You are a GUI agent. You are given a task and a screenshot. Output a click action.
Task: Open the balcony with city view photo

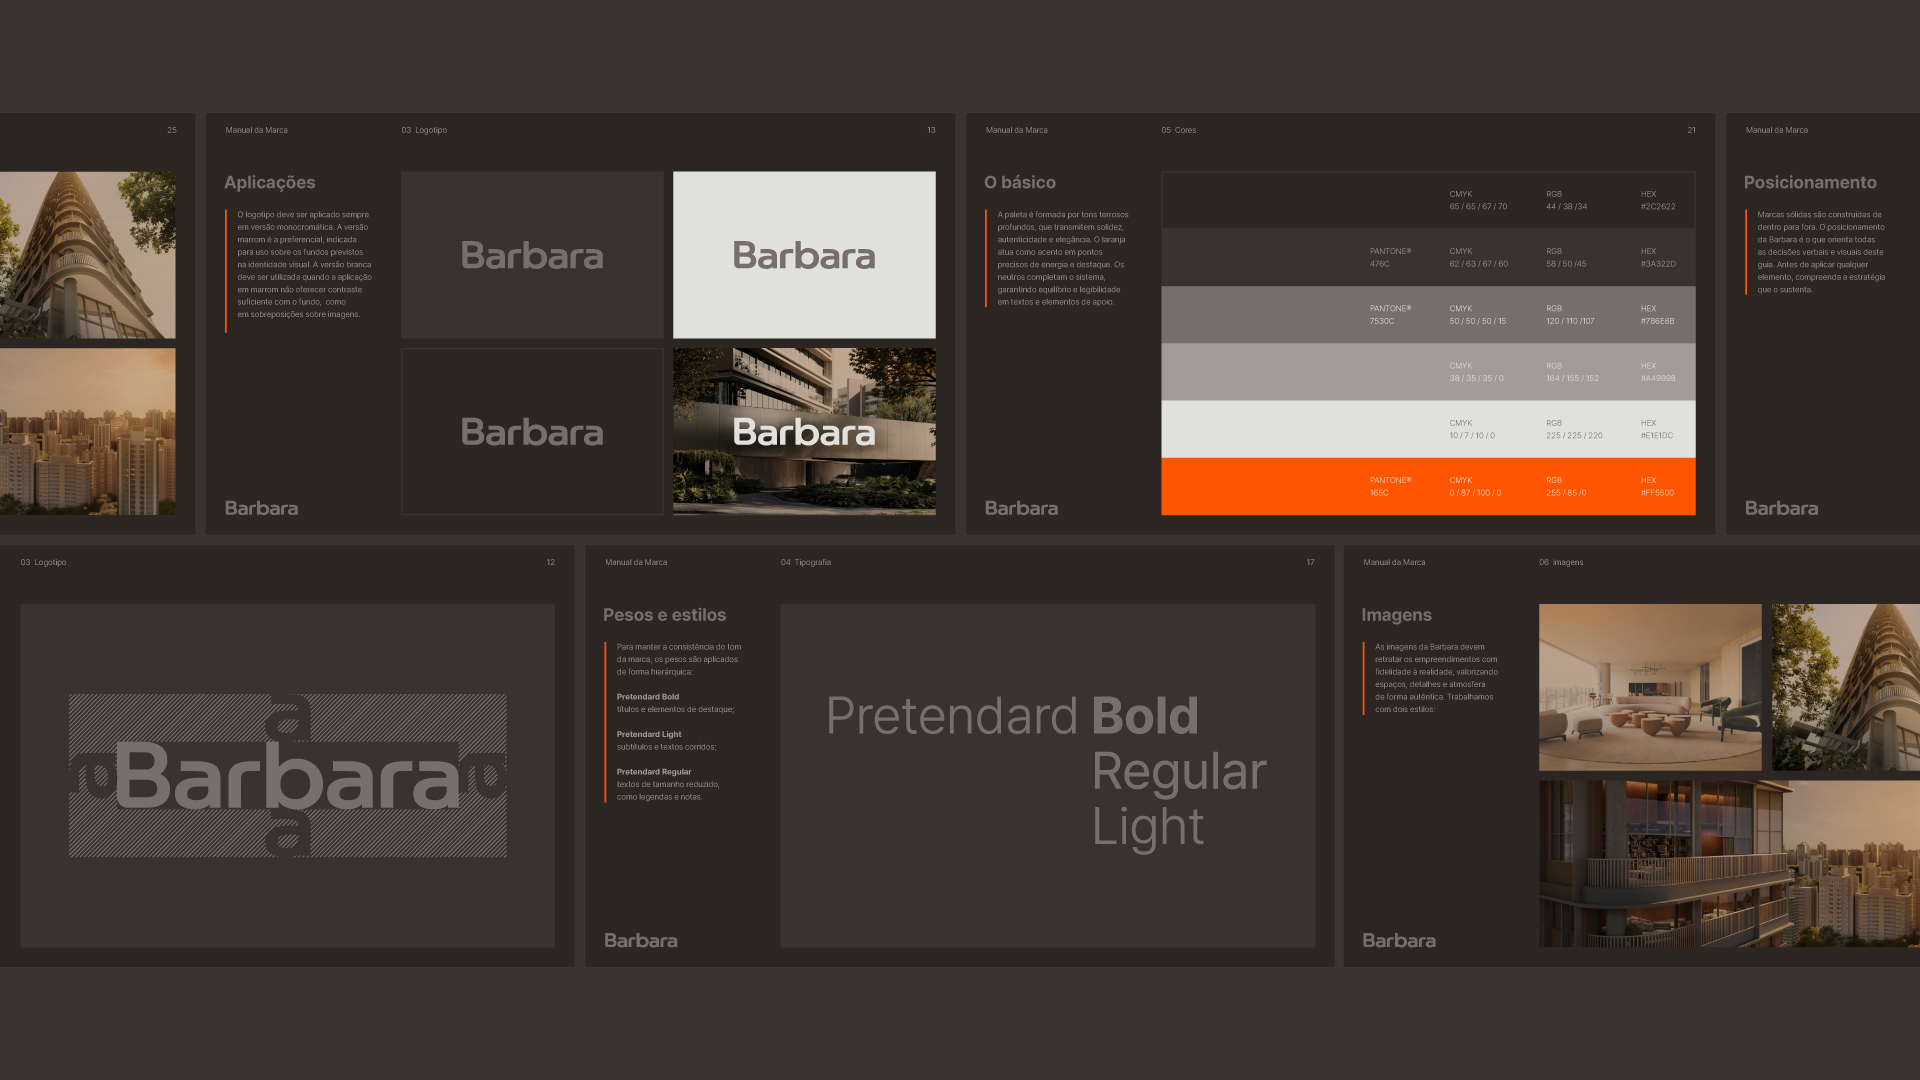[x=1729, y=864]
